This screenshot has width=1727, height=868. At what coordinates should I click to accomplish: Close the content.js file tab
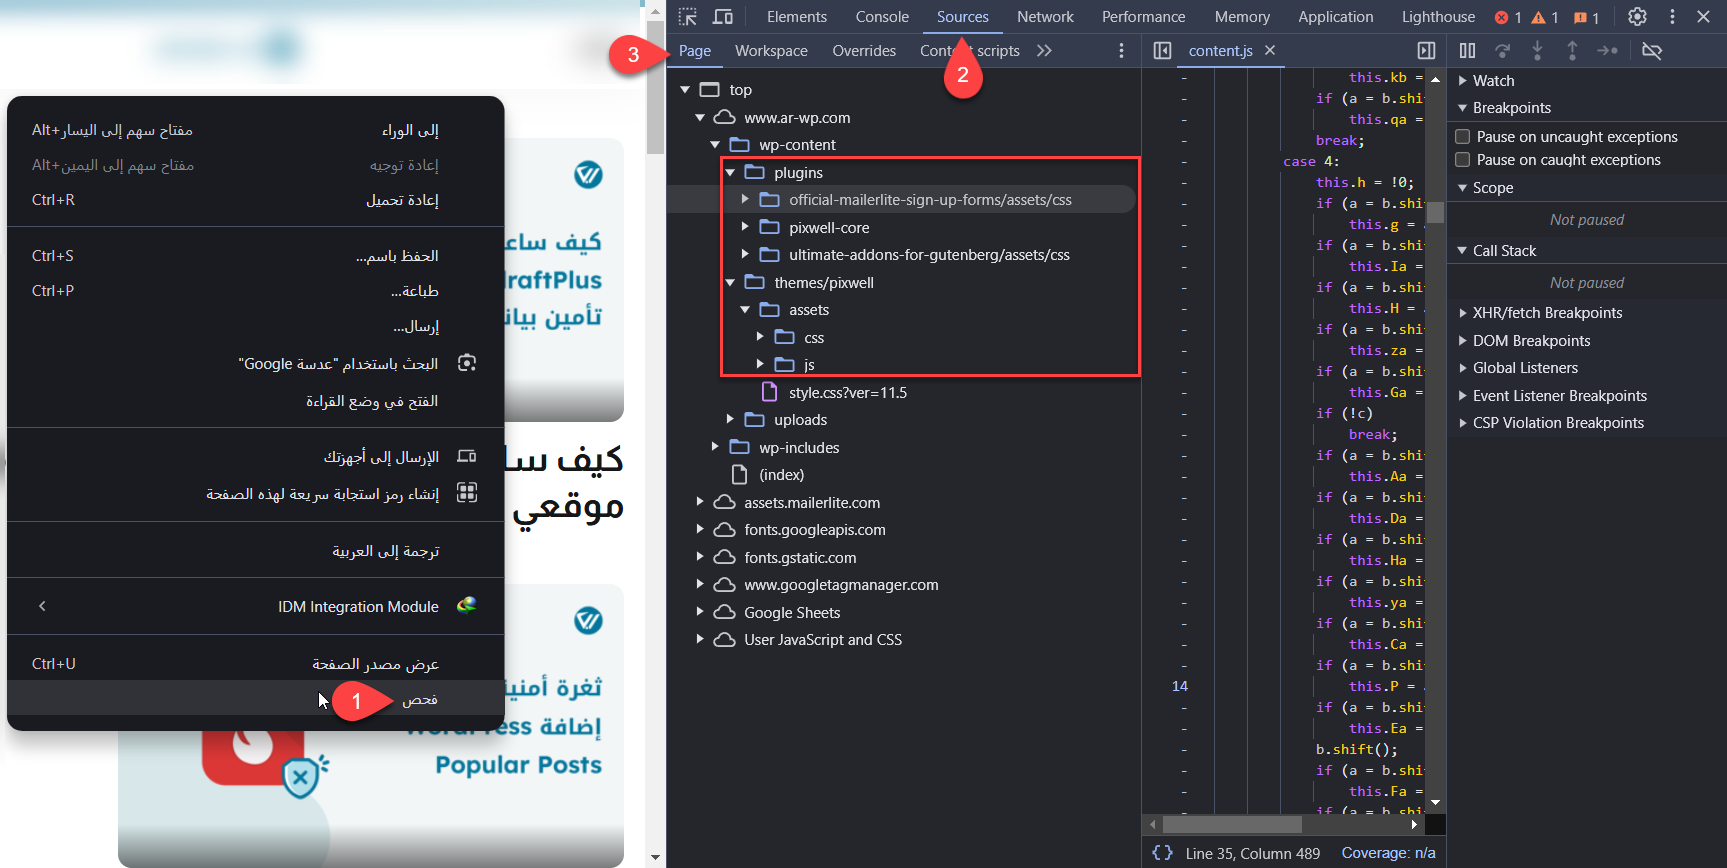(x=1270, y=51)
